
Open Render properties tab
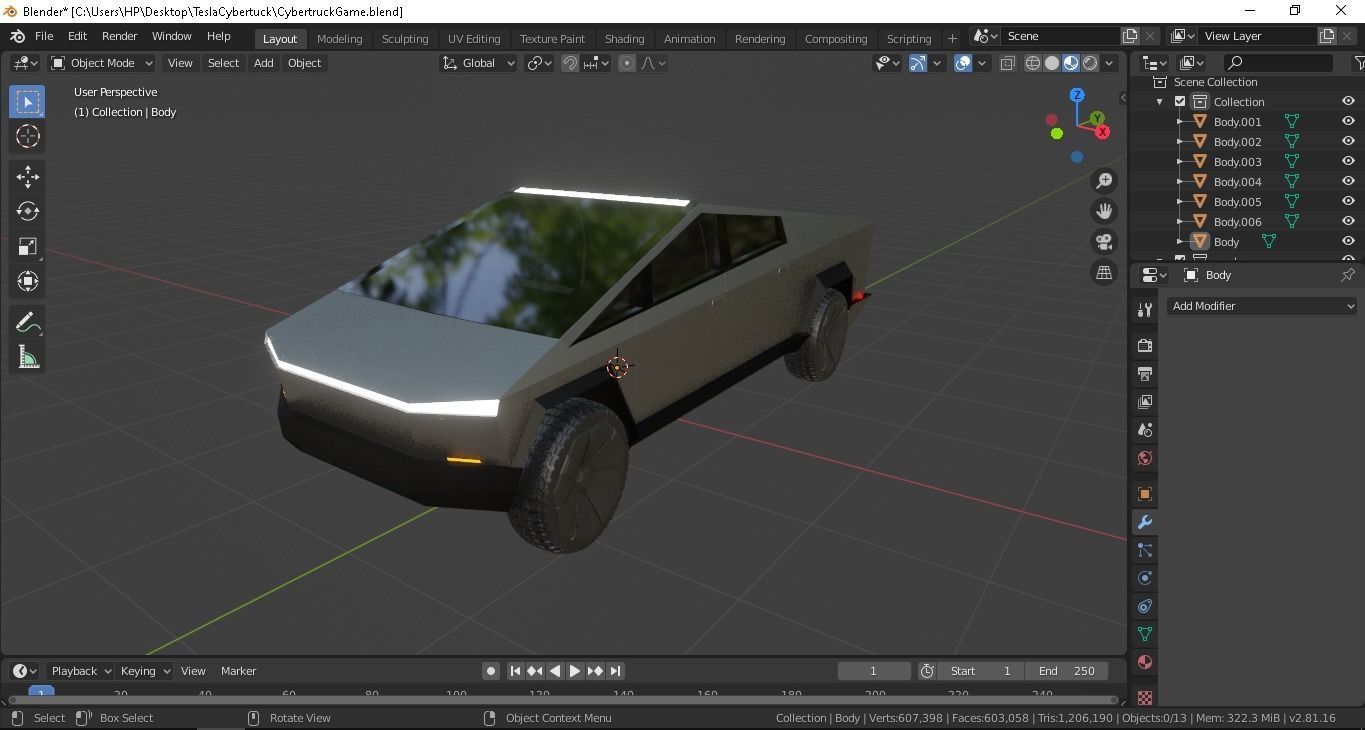coord(1145,345)
